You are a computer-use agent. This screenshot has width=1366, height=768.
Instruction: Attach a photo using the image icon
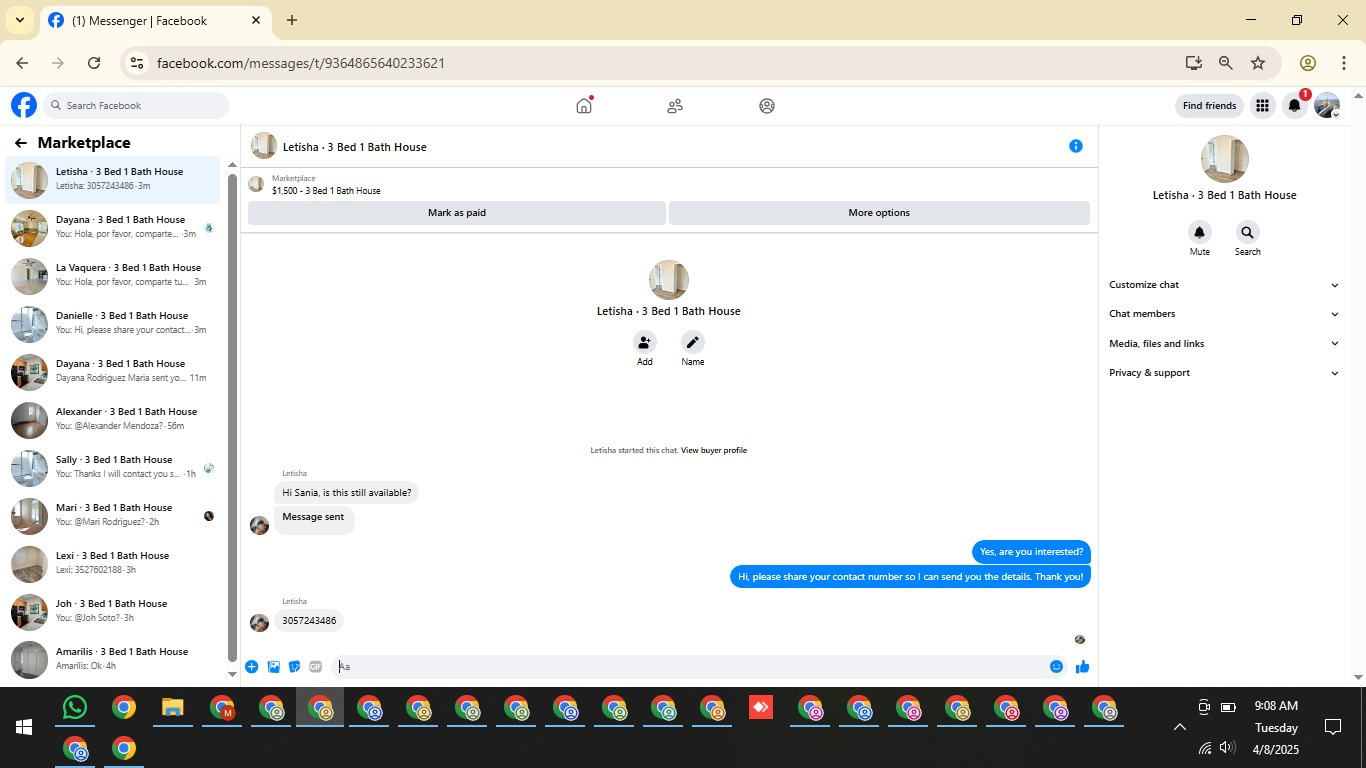pyautogui.click(x=273, y=667)
